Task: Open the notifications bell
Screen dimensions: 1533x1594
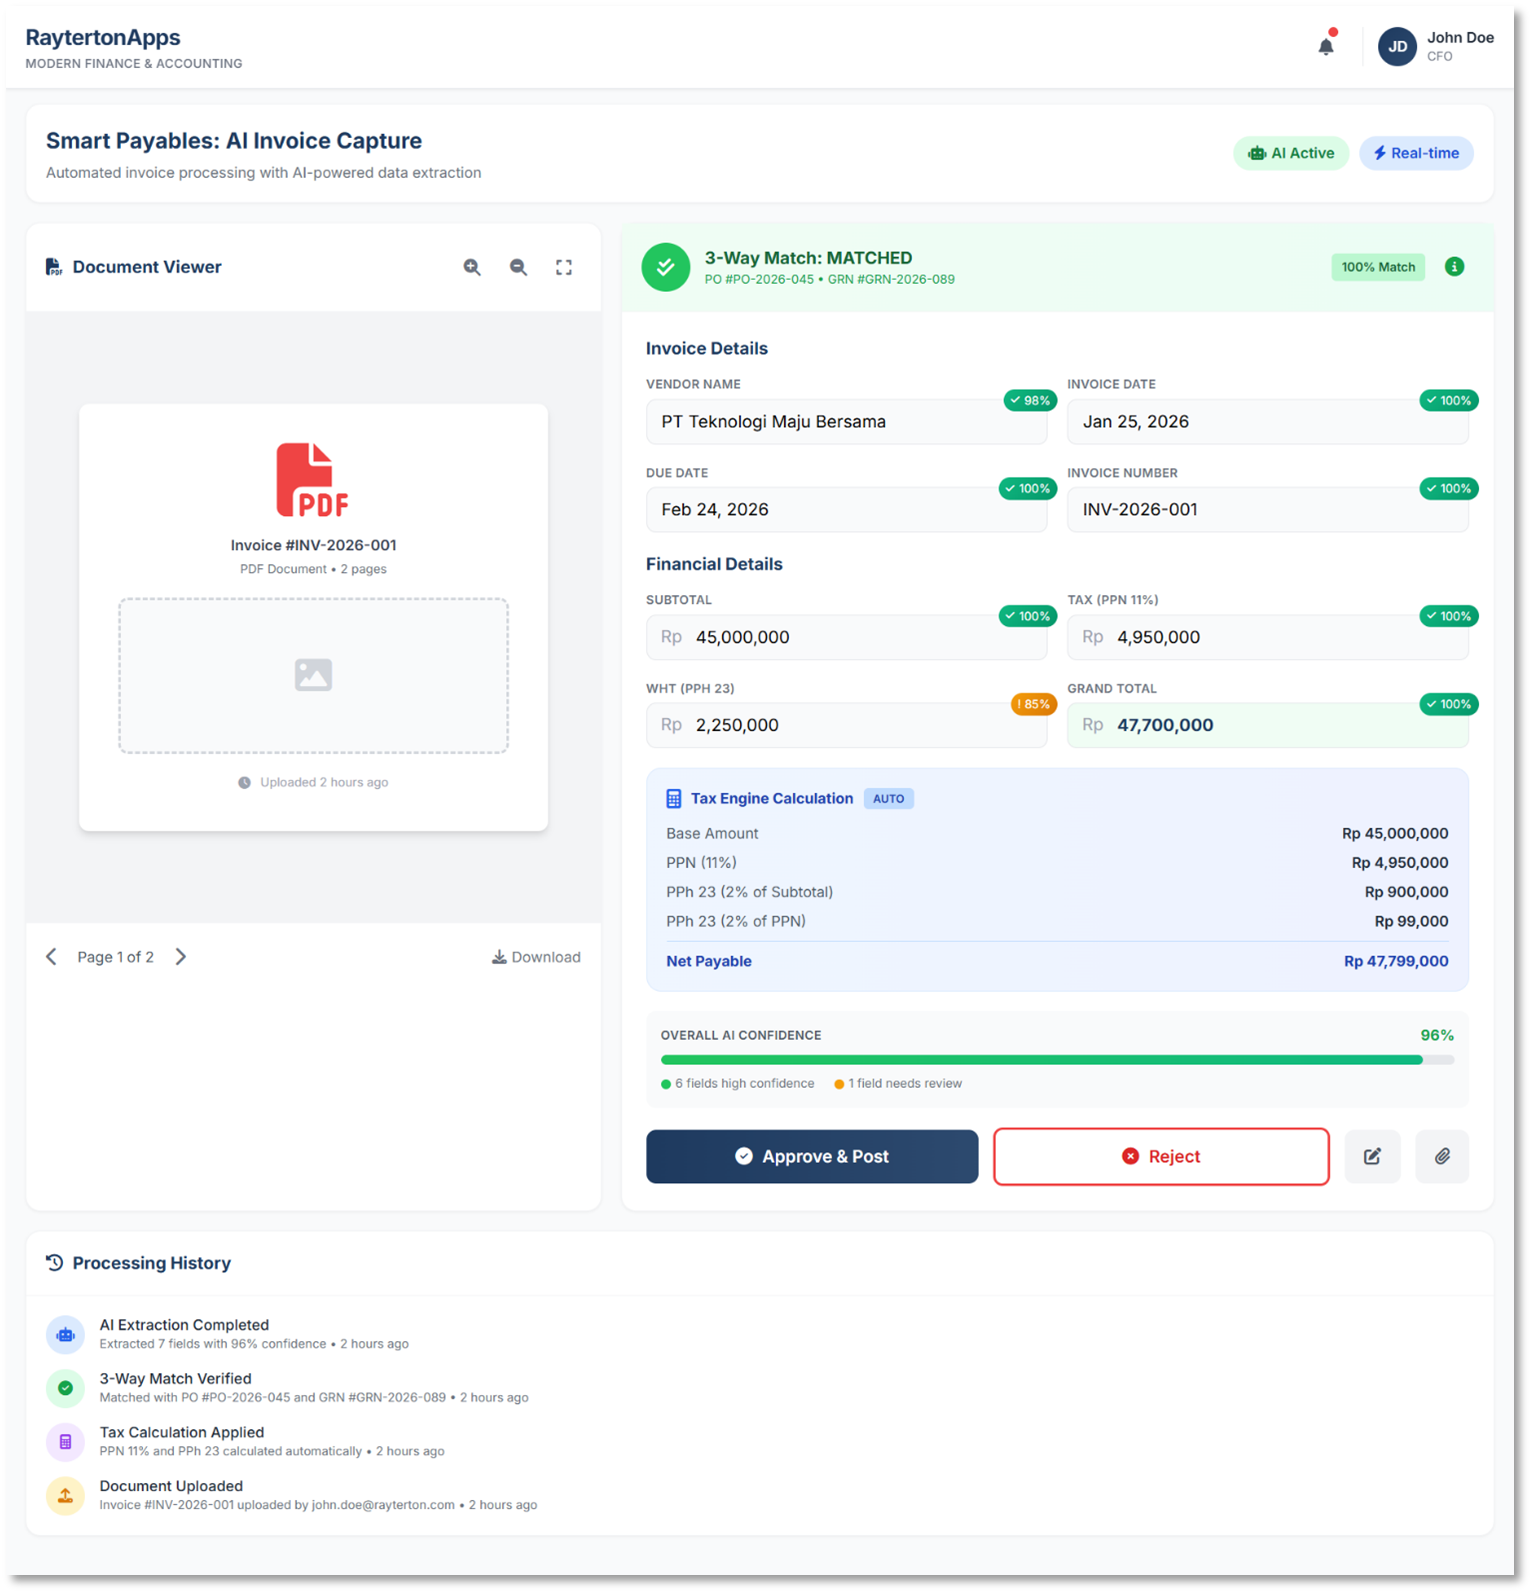Action: click(1326, 46)
